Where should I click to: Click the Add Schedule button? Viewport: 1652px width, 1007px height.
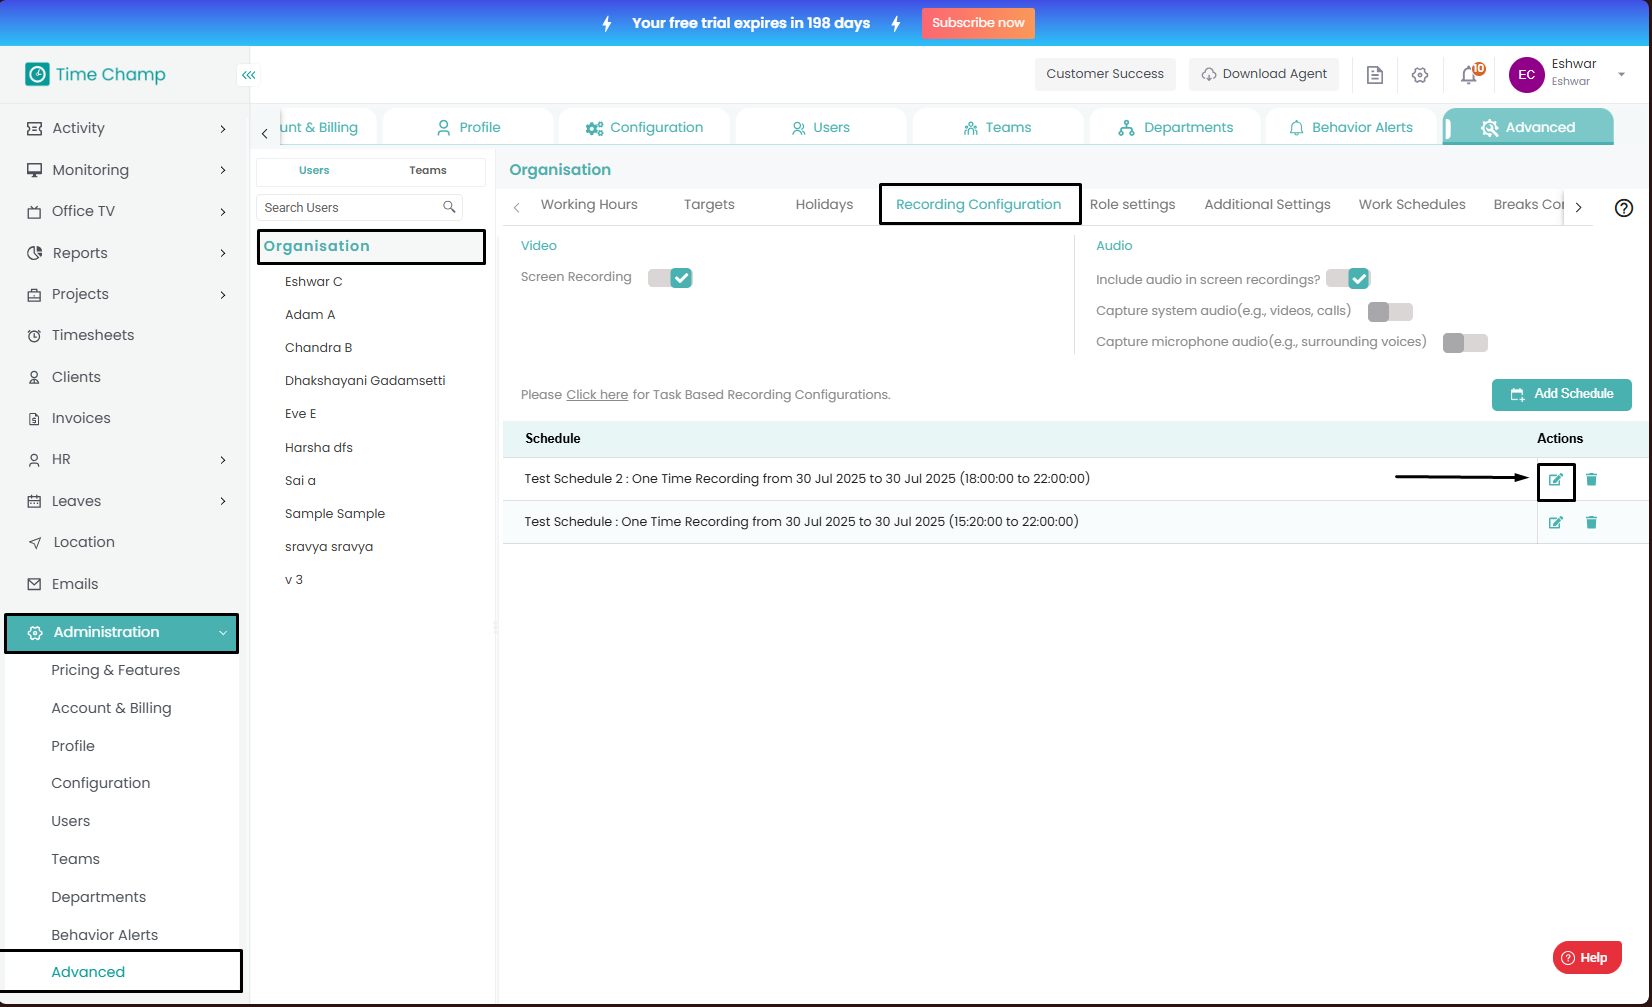(x=1561, y=394)
